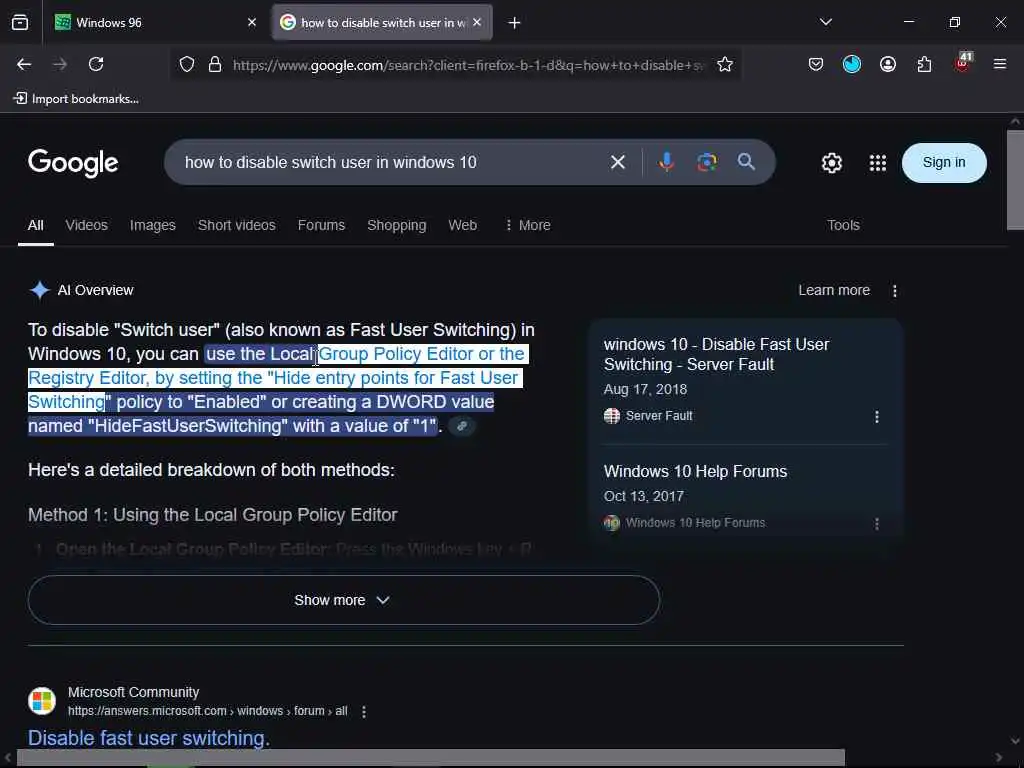Select the Shopping results tab
The height and width of the screenshot is (768, 1024).
(x=396, y=225)
